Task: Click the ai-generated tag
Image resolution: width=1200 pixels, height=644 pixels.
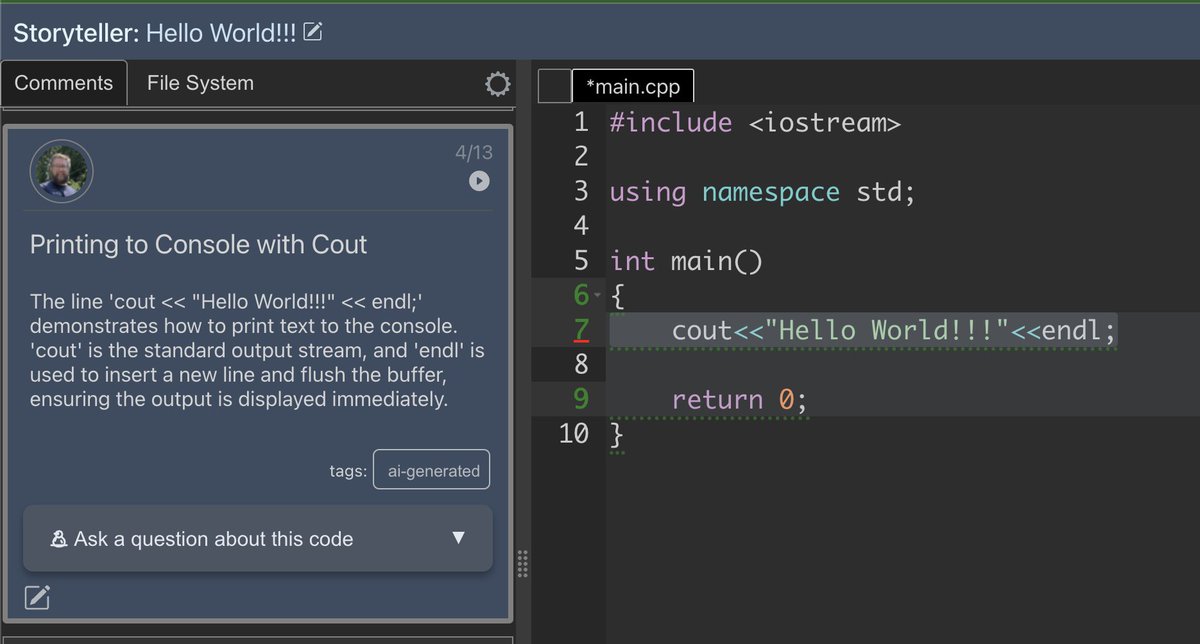Action: 432,470
